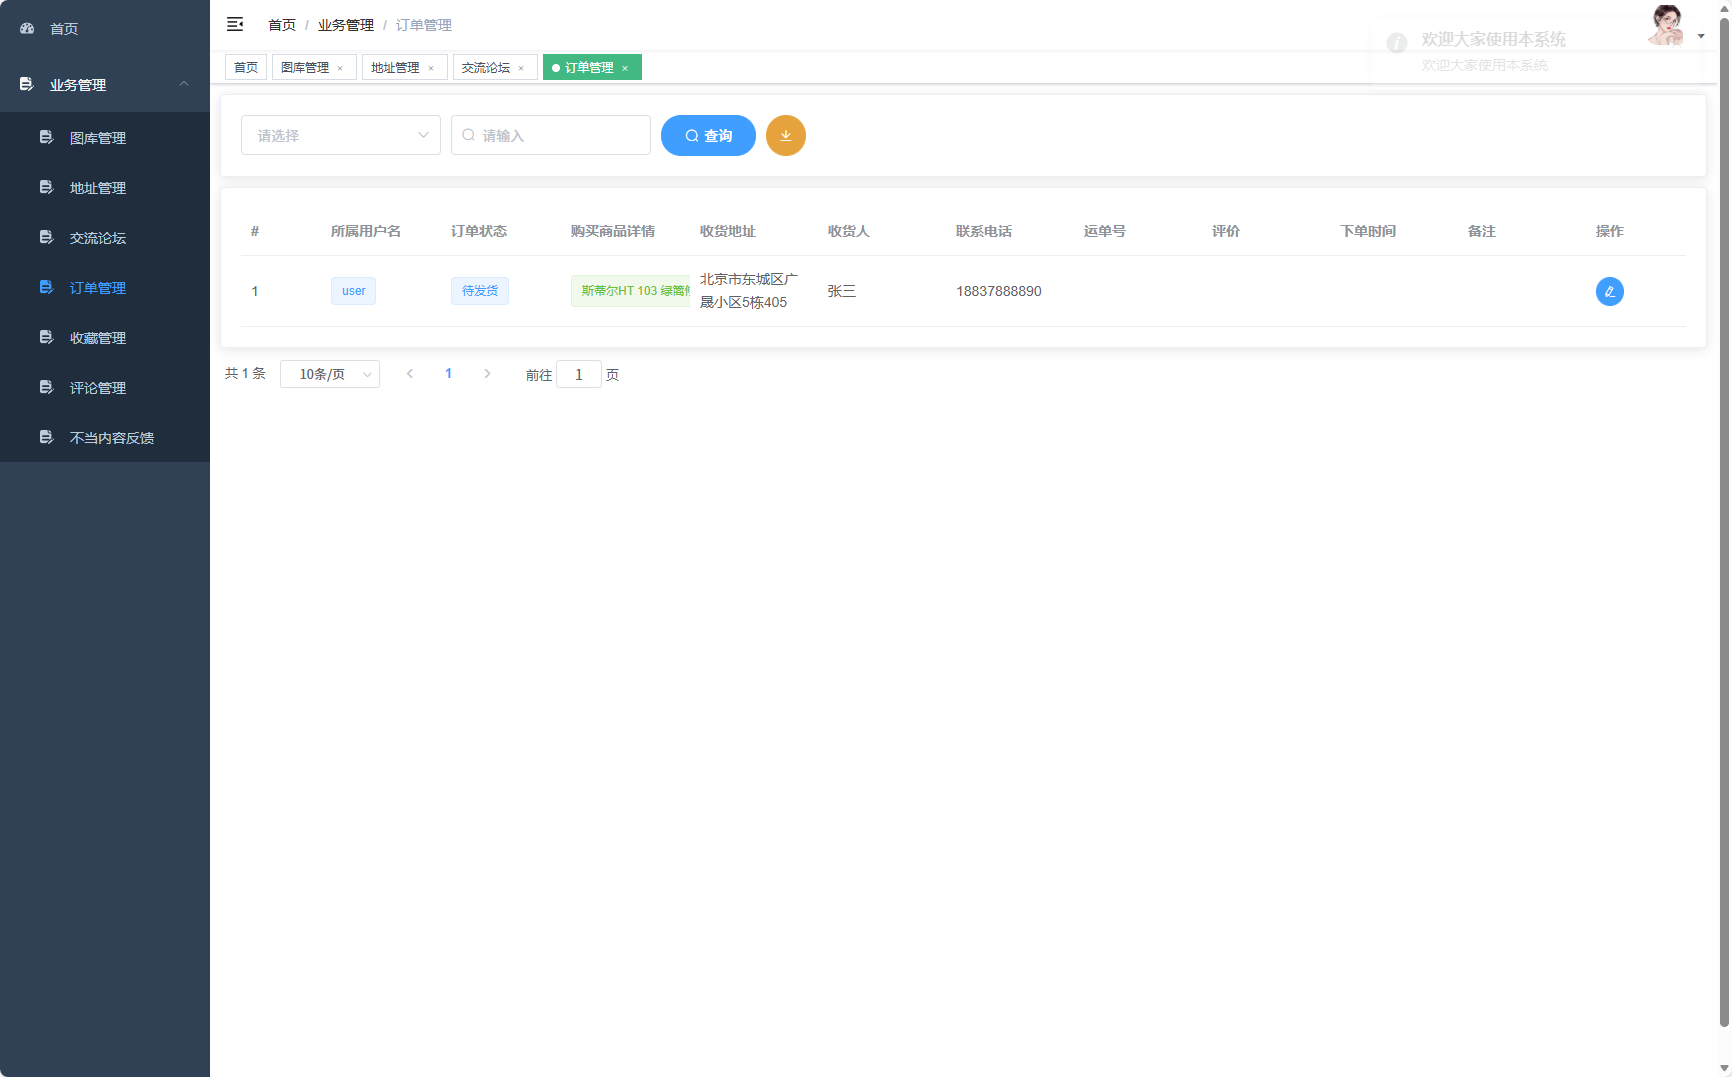Open 收藏管理 in the sidebar

pyautogui.click(x=98, y=338)
